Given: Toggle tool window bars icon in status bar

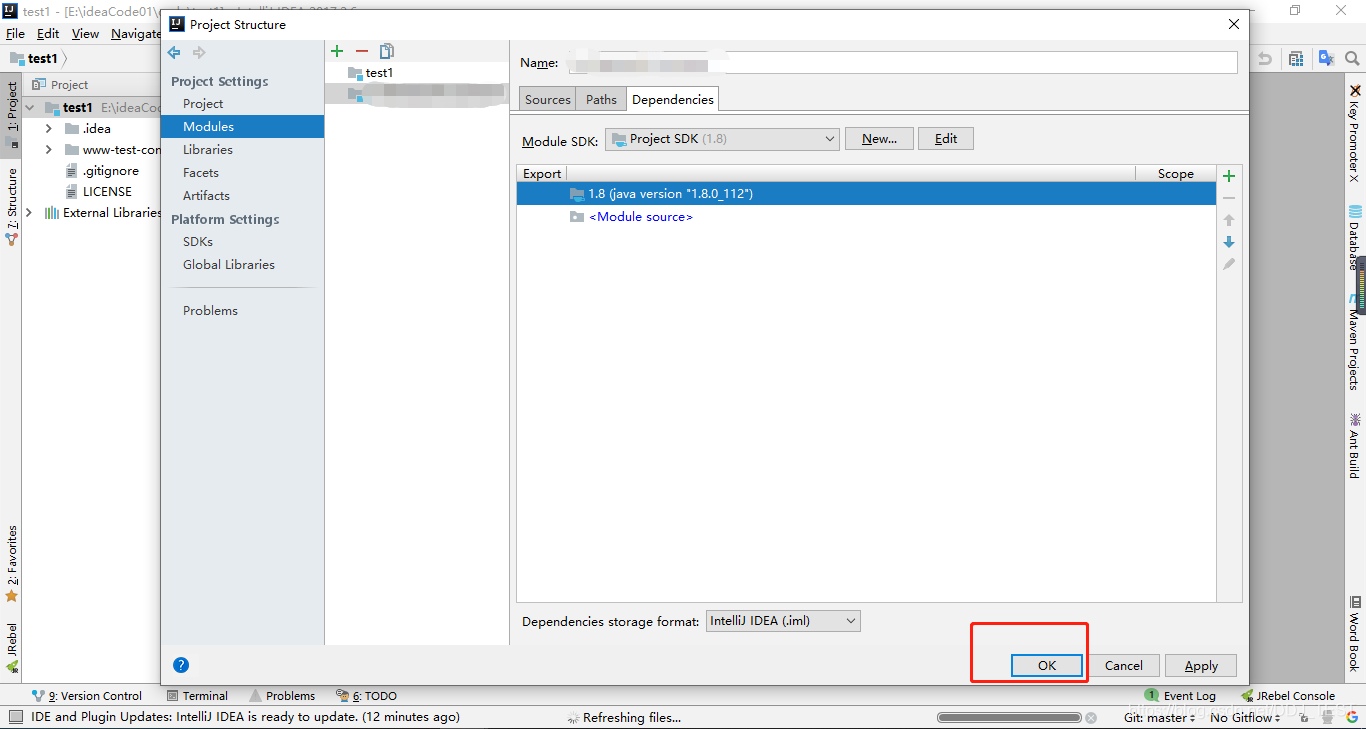Looking at the screenshot, I should (15, 717).
